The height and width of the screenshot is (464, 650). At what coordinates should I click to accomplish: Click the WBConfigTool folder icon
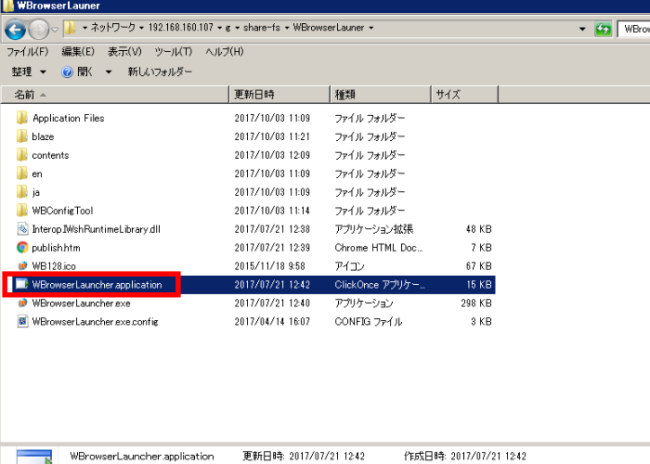(22, 210)
